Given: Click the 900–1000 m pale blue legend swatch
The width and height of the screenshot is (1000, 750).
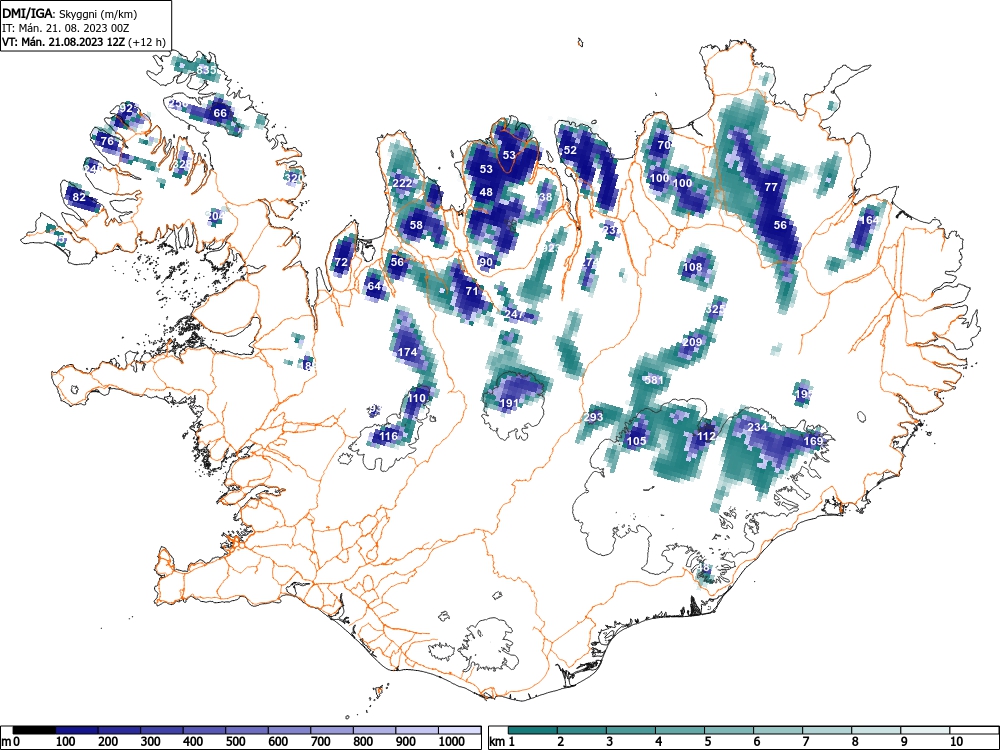Looking at the screenshot, I should [x=417, y=730].
